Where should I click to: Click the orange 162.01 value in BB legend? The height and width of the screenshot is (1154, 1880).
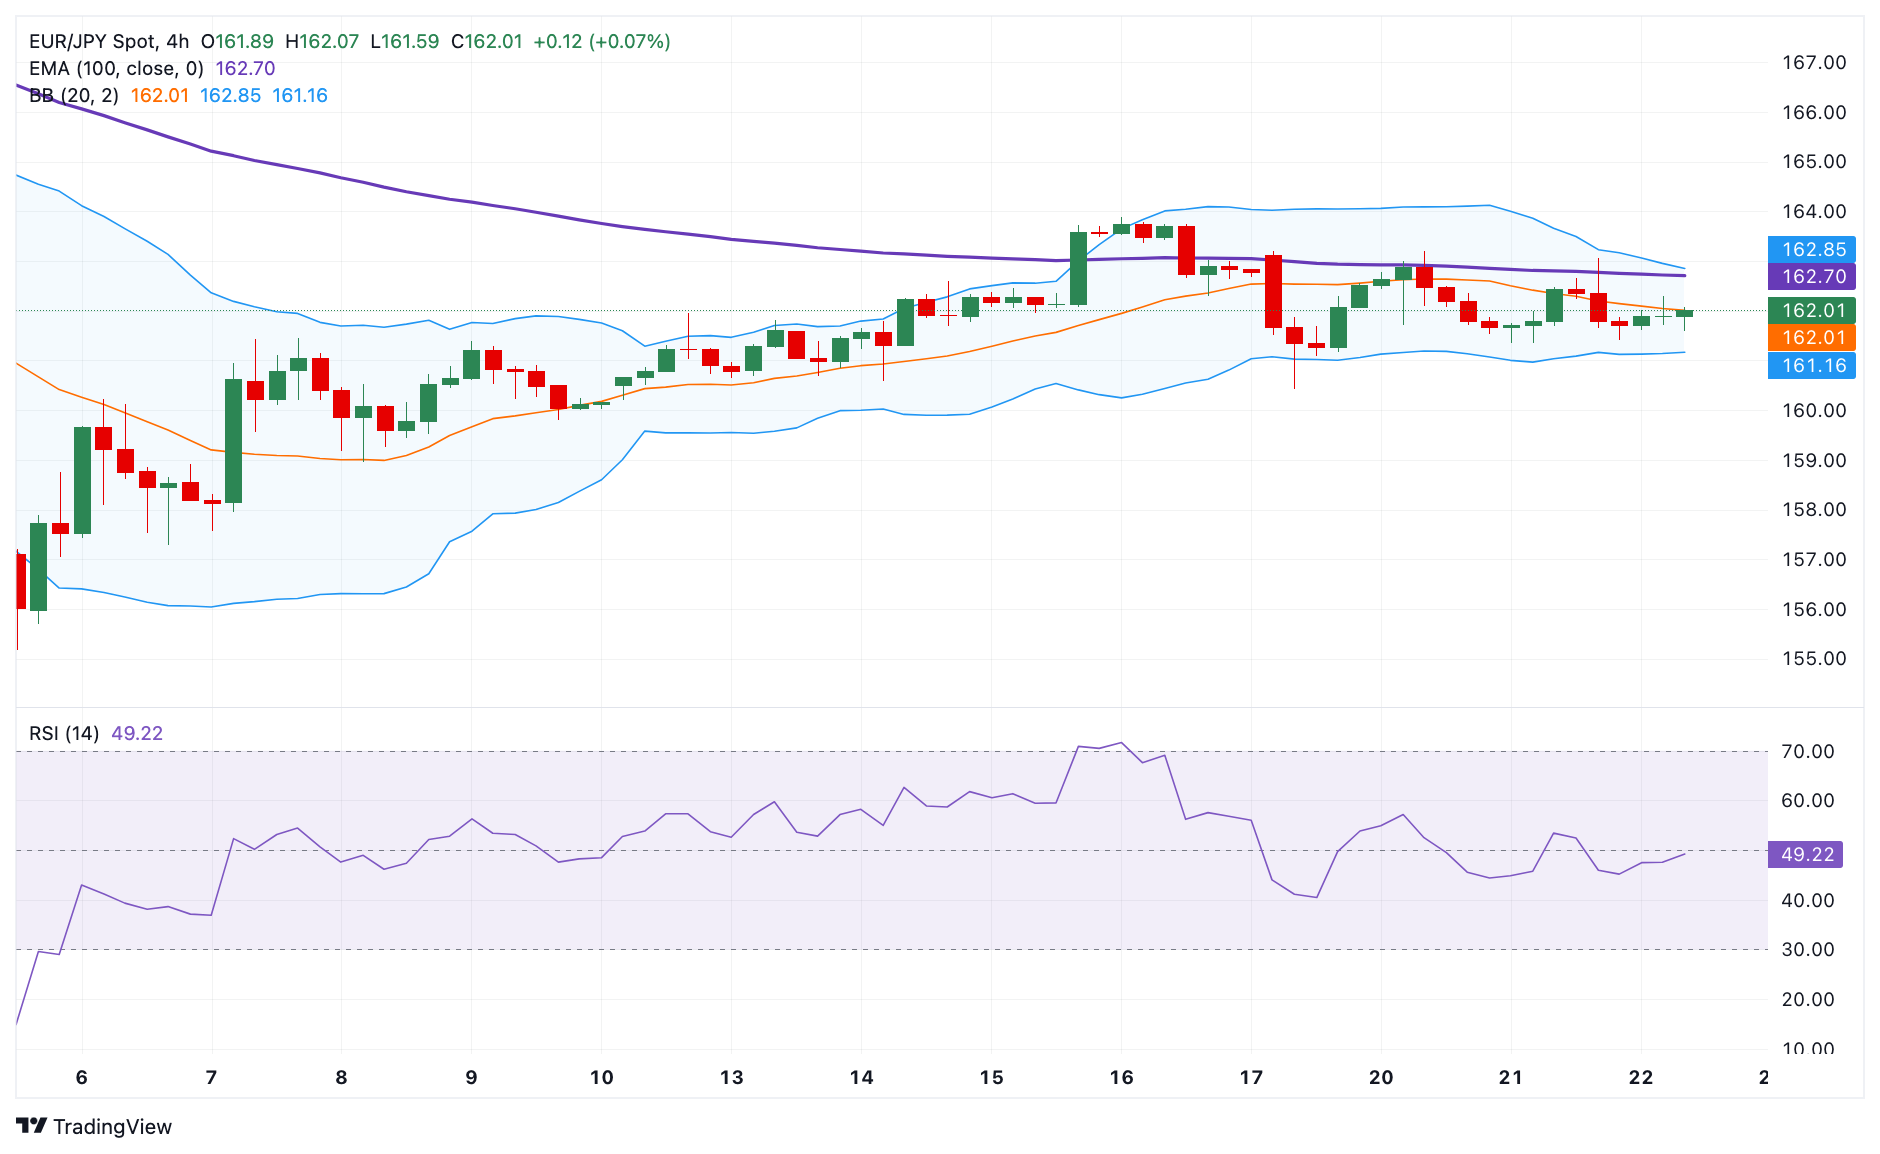tap(160, 95)
